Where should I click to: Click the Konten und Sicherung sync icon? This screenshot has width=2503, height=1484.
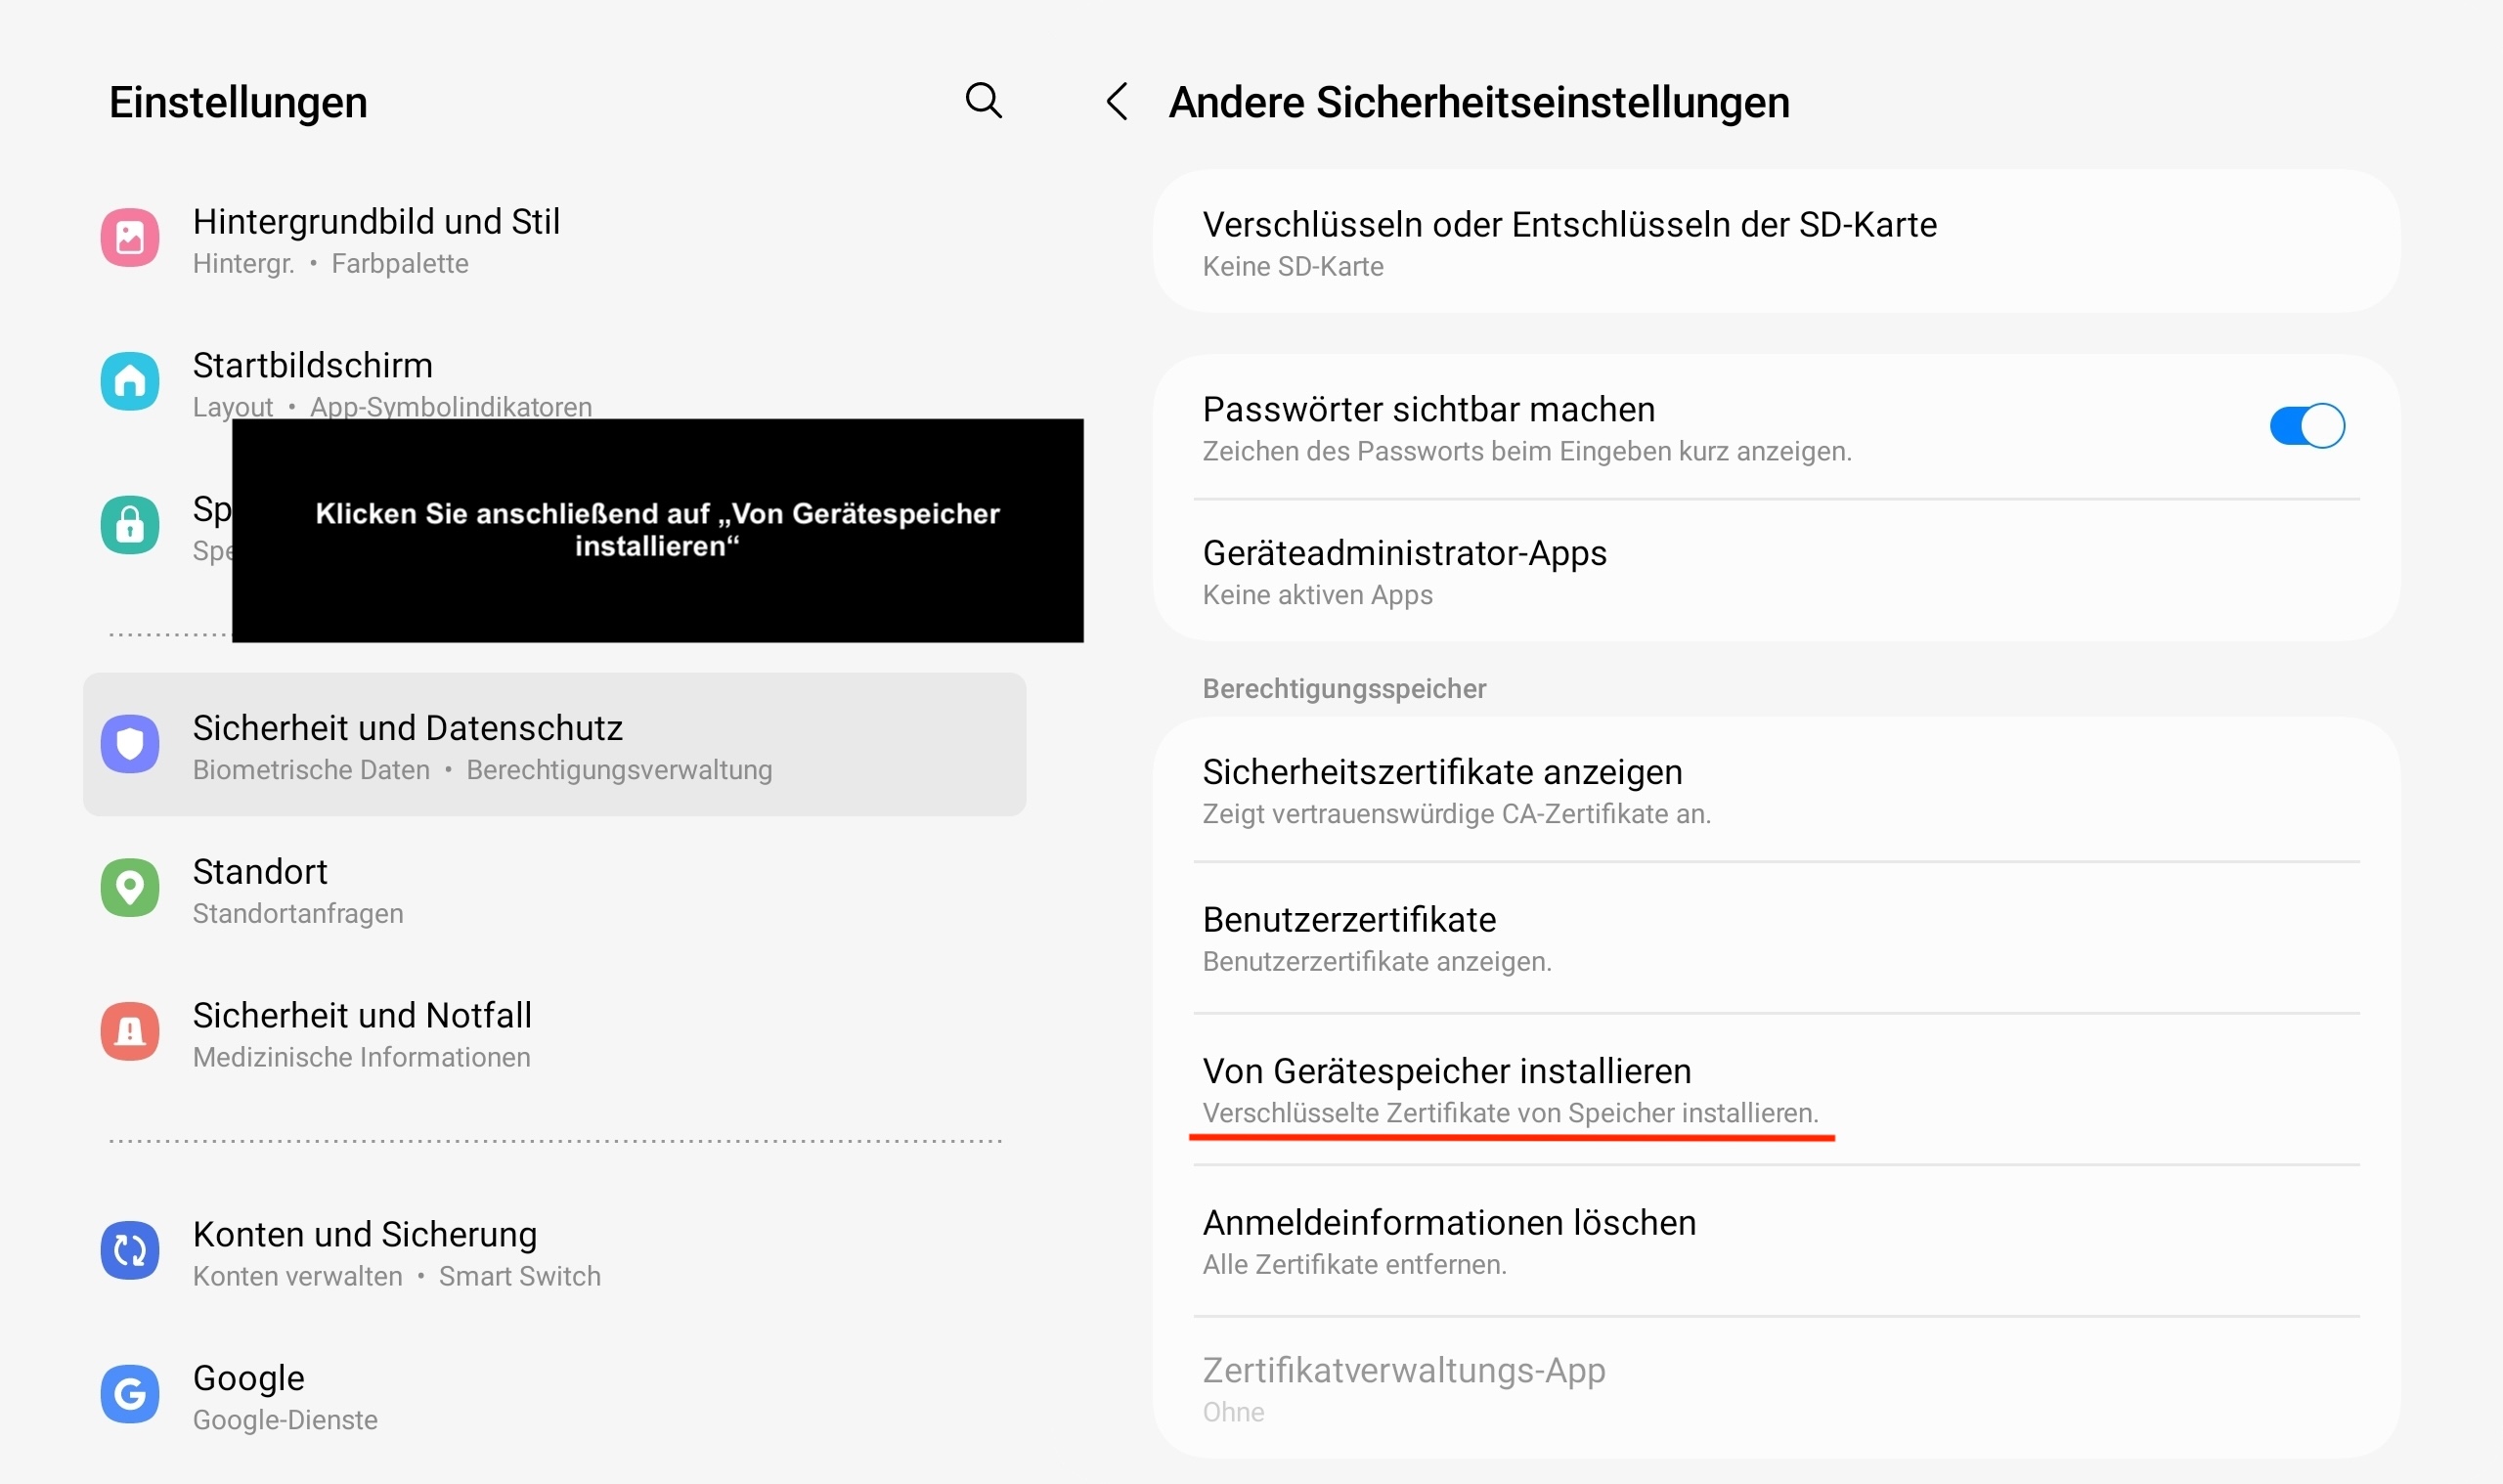[x=130, y=1250]
